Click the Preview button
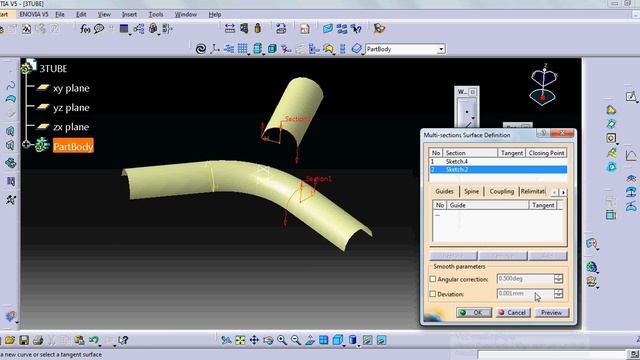 (x=551, y=313)
